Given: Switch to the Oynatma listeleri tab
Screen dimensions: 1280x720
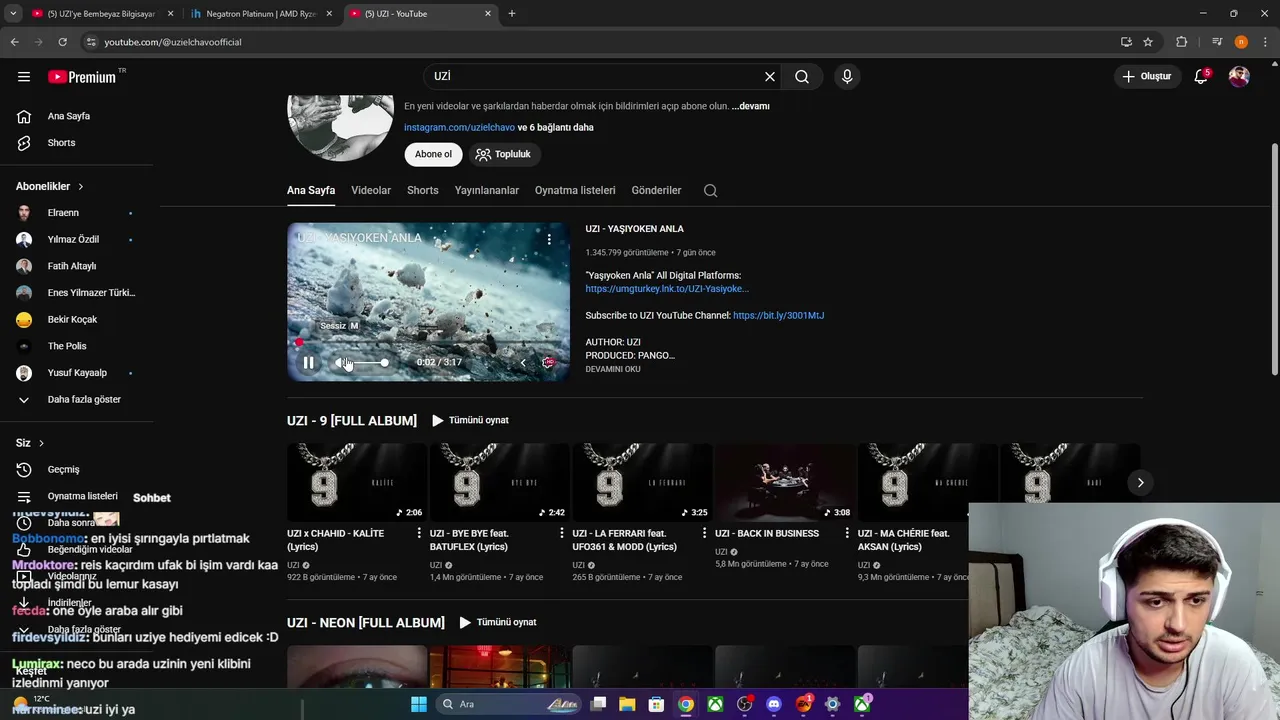Looking at the screenshot, I should (x=575, y=190).
